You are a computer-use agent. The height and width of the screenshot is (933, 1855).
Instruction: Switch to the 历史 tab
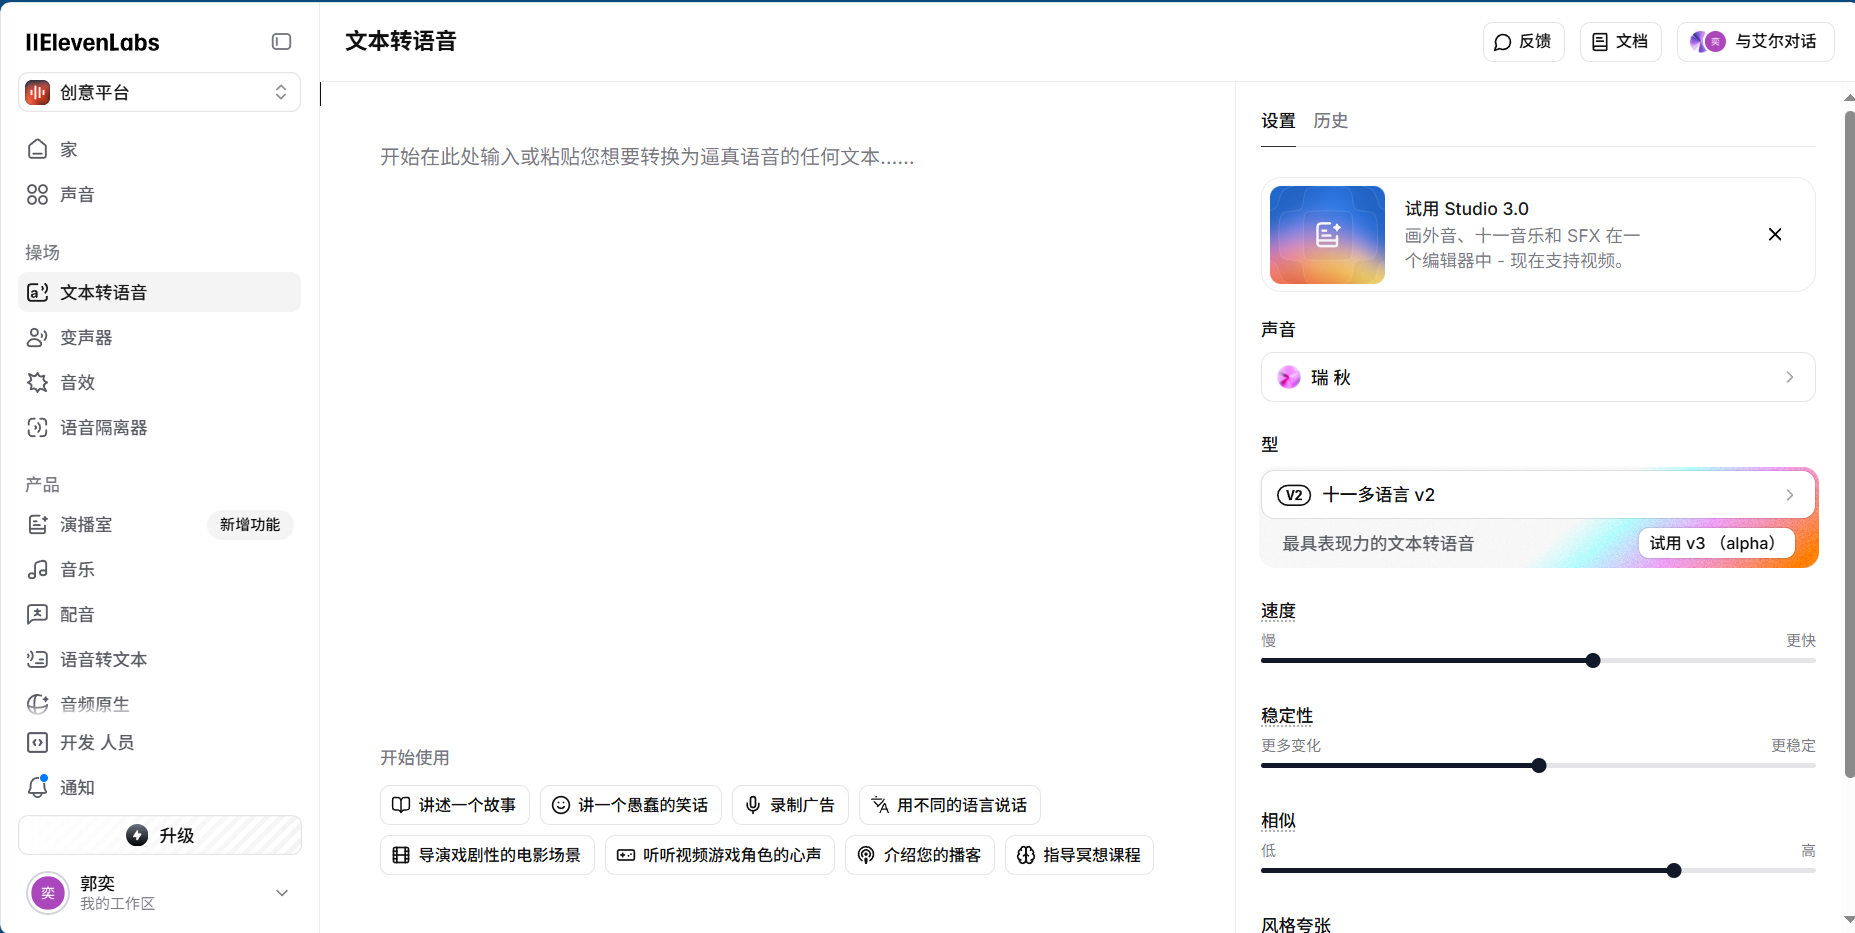pyautogui.click(x=1330, y=121)
